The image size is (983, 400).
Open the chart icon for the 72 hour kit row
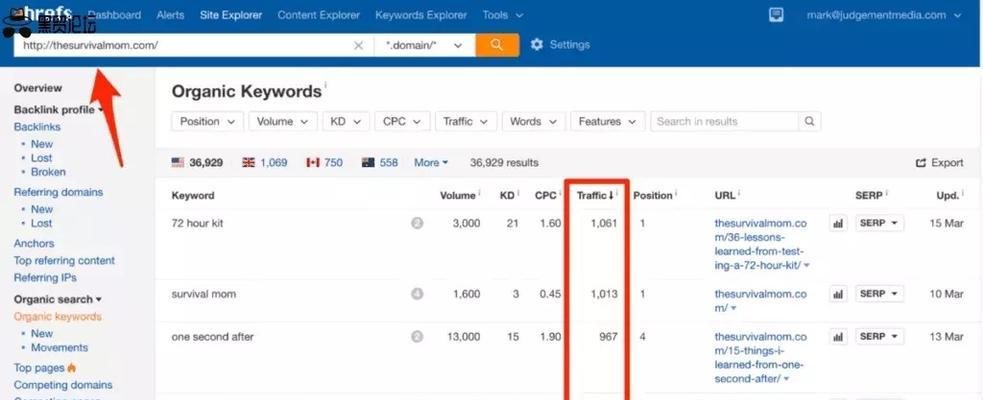tap(838, 223)
